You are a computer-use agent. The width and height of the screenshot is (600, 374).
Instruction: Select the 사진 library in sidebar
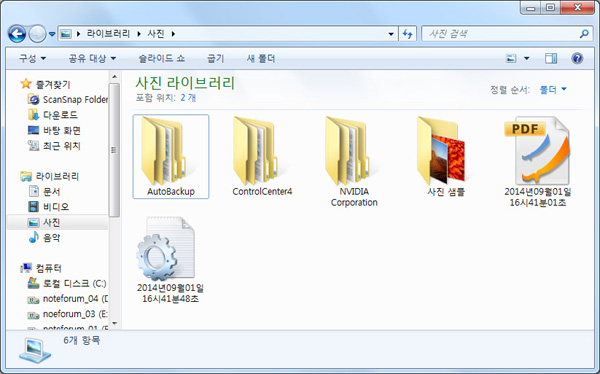57,222
